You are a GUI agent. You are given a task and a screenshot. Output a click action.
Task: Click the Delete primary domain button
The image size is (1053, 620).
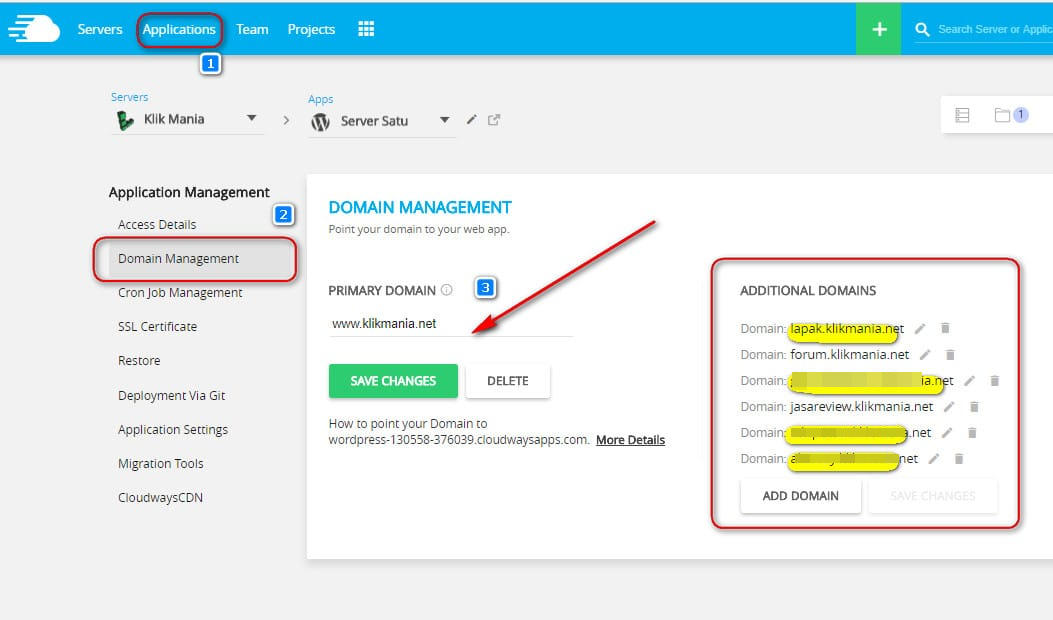pos(508,381)
